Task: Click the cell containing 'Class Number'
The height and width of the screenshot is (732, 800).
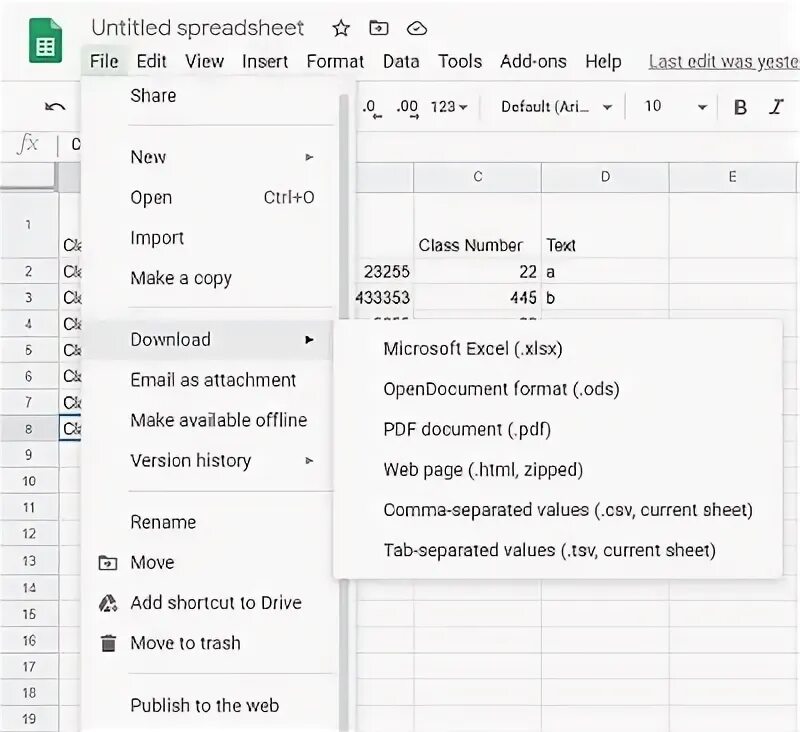Action: click(478, 225)
